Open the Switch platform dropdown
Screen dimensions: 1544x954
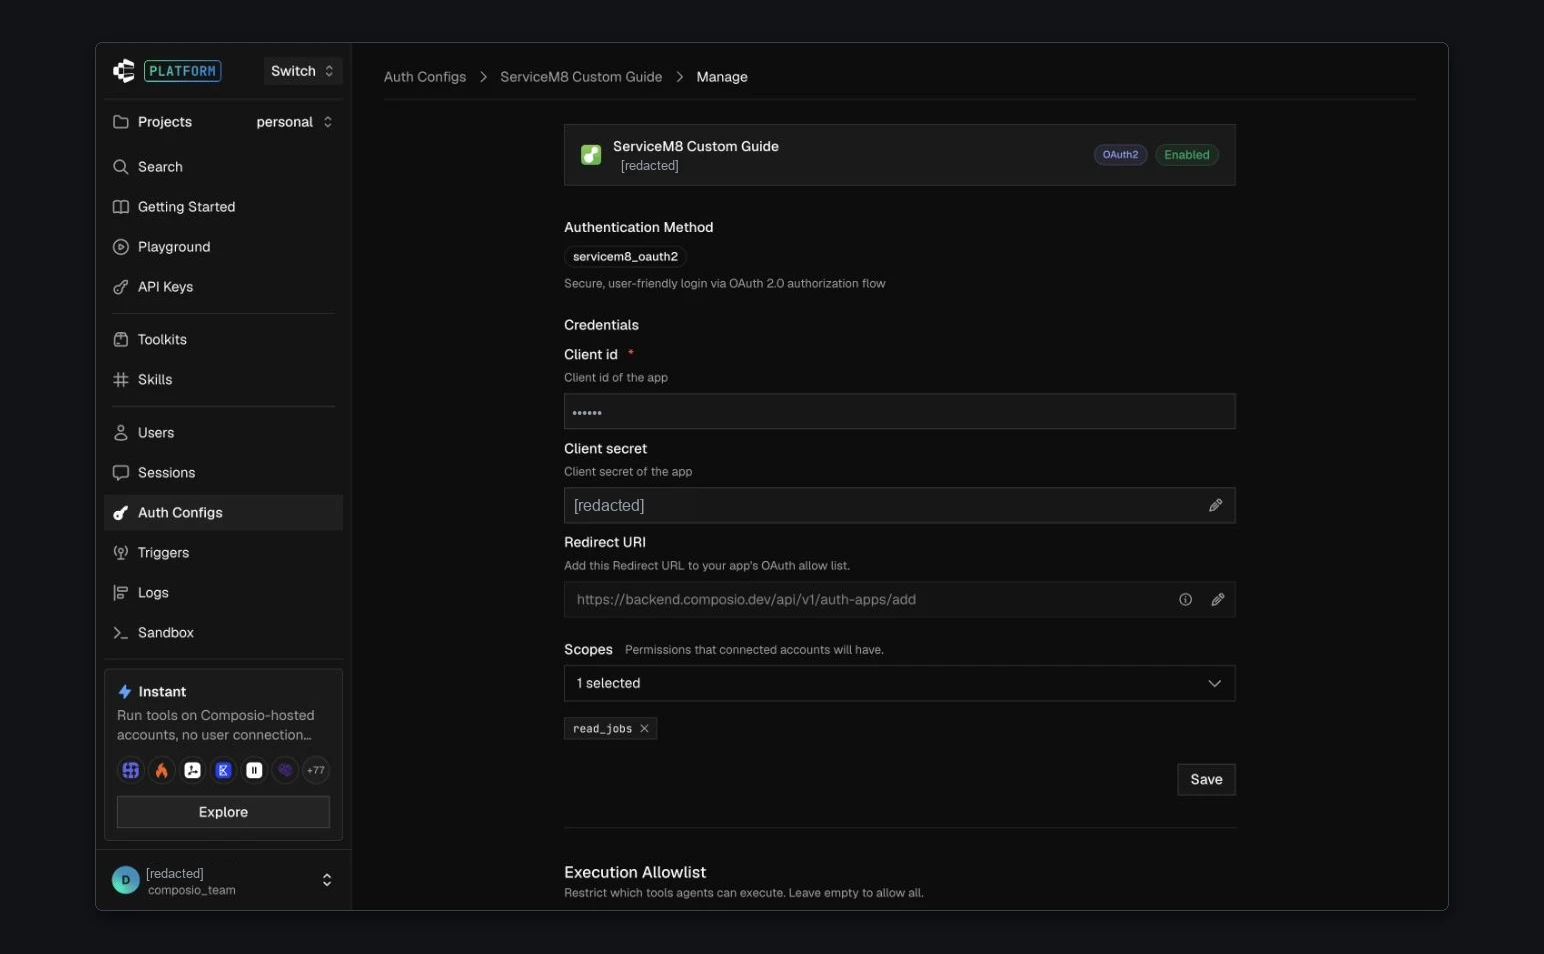click(302, 71)
